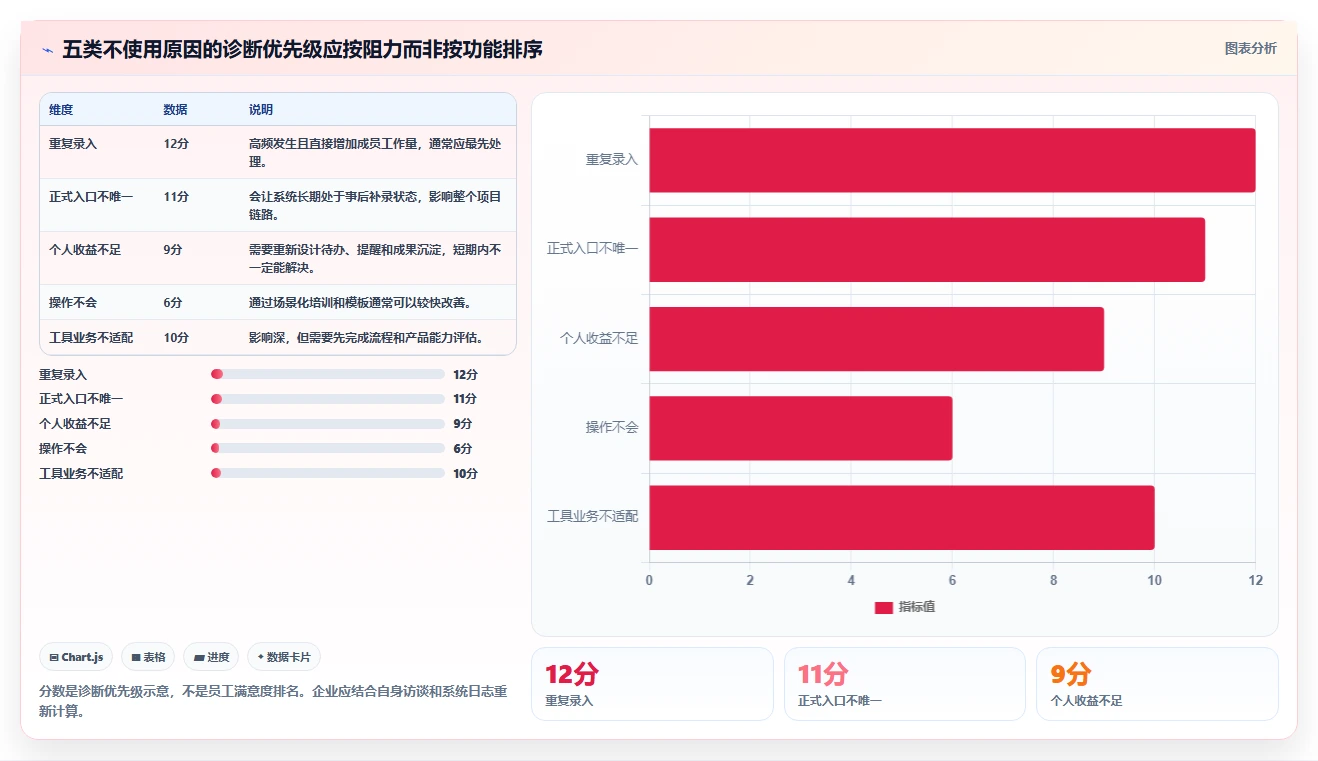Screen dimensions: 1318x761
Task: Toggle the 指标值 legend swatch
Action: click(883, 607)
